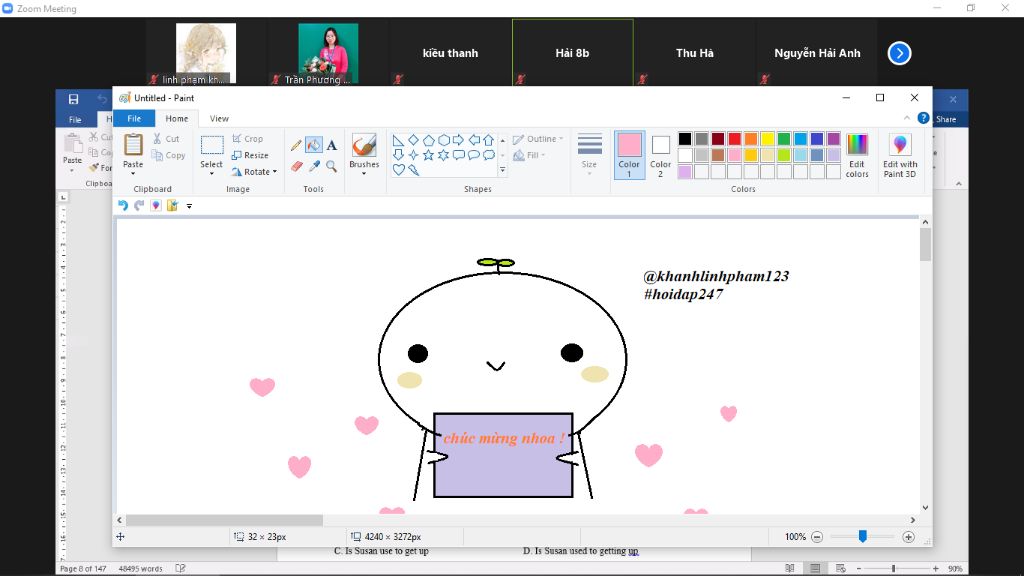This screenshot has height=576, width=1024.
Task: Choose the hexagon shape
Action: tap(443, 140)
